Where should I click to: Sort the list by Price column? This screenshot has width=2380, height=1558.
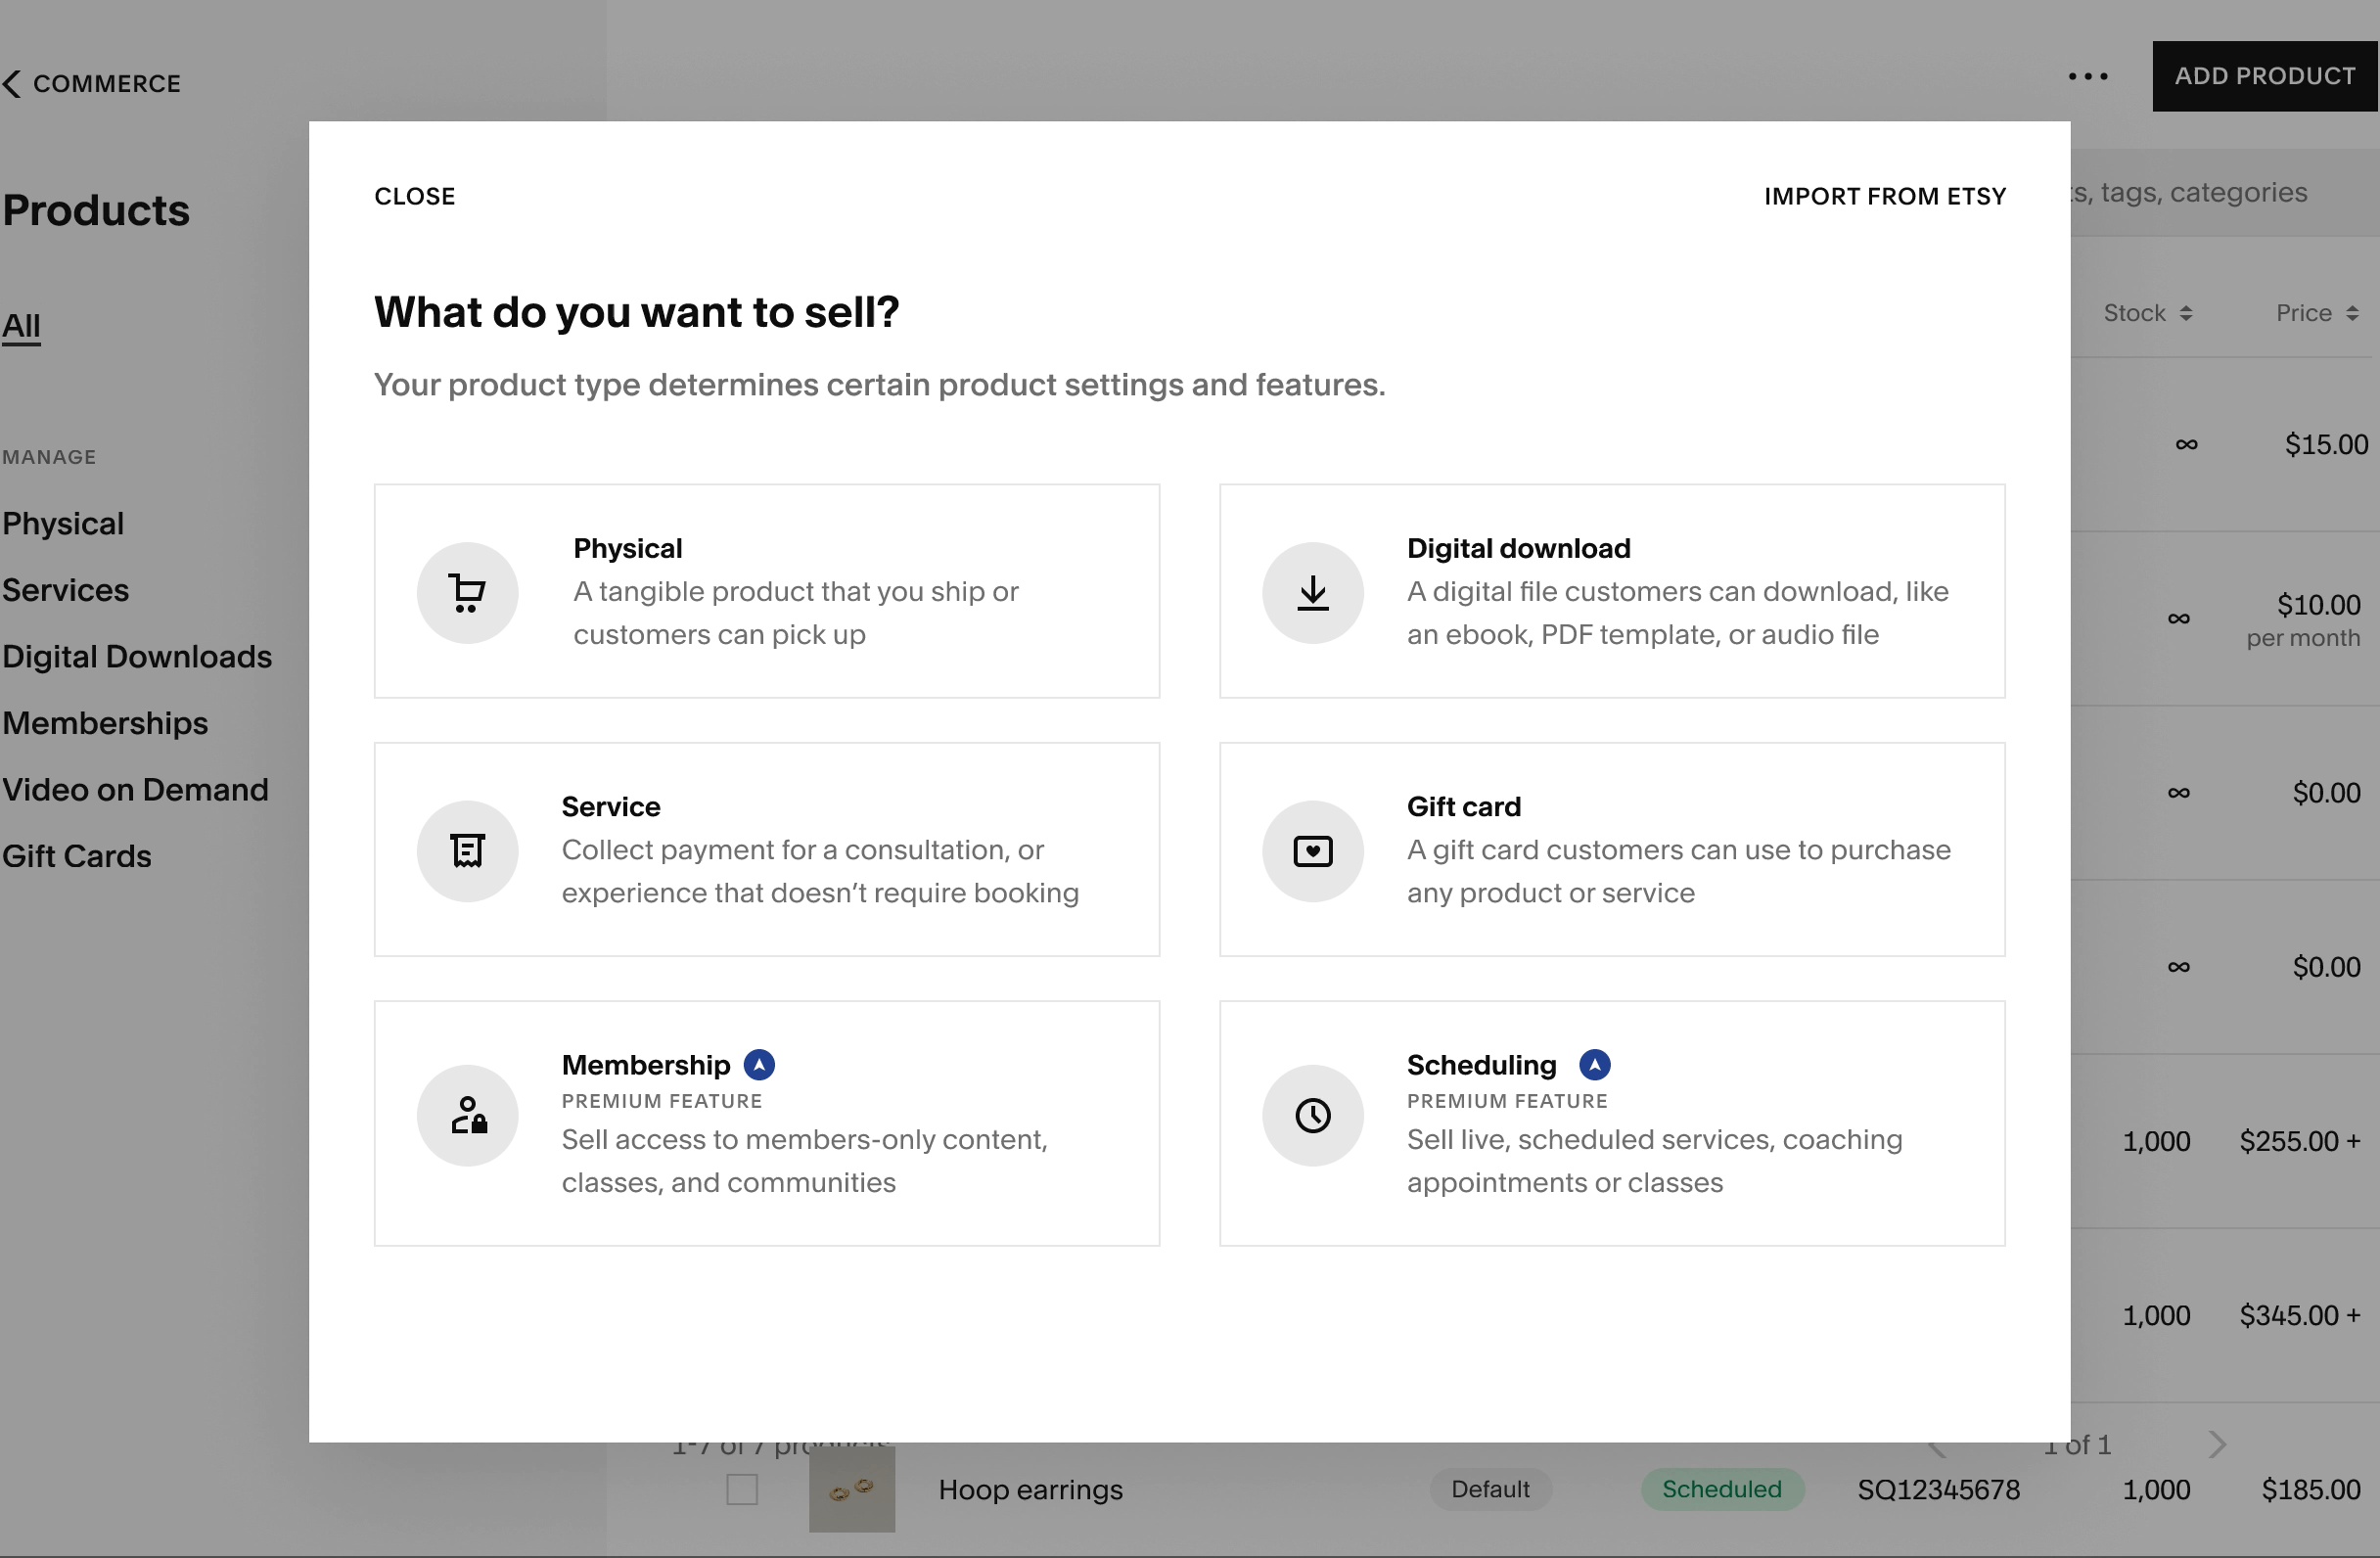pos(2316,313)
